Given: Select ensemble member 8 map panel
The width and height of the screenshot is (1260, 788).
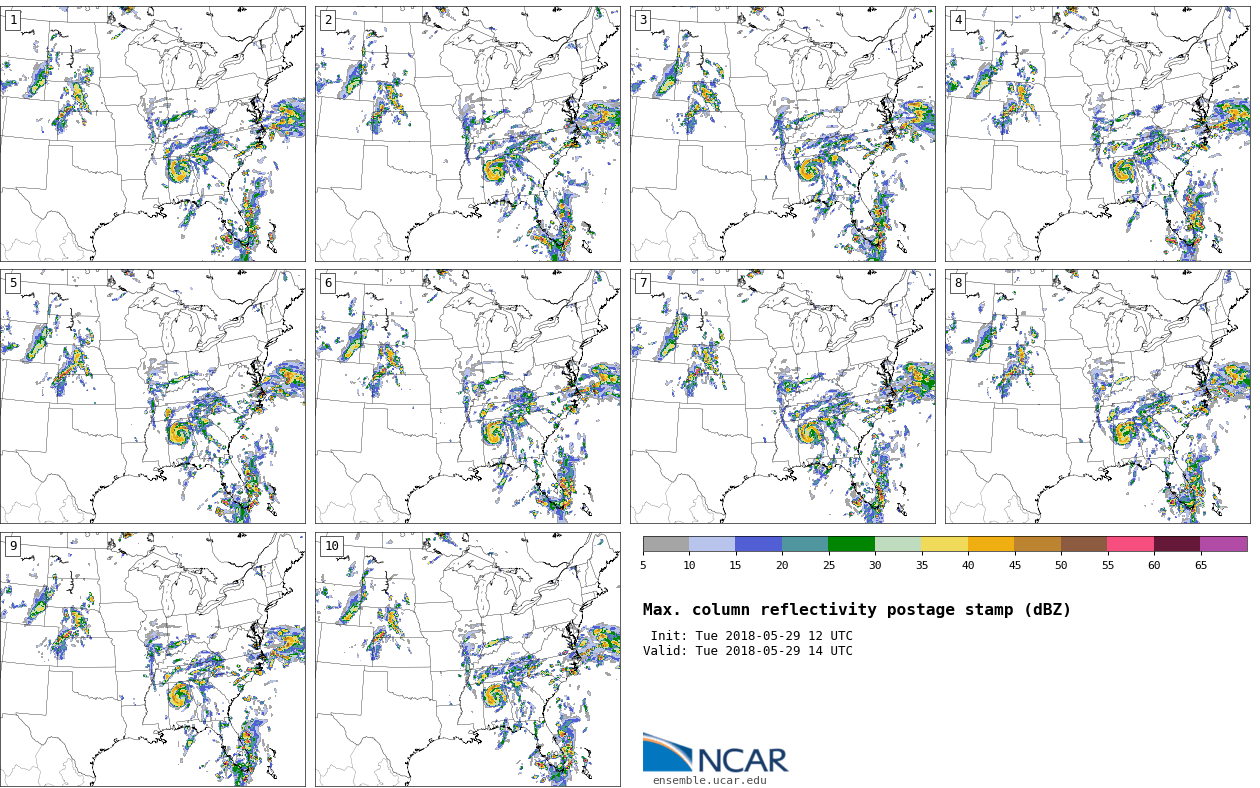Looking at the screenshot, I should (1097, 396).
